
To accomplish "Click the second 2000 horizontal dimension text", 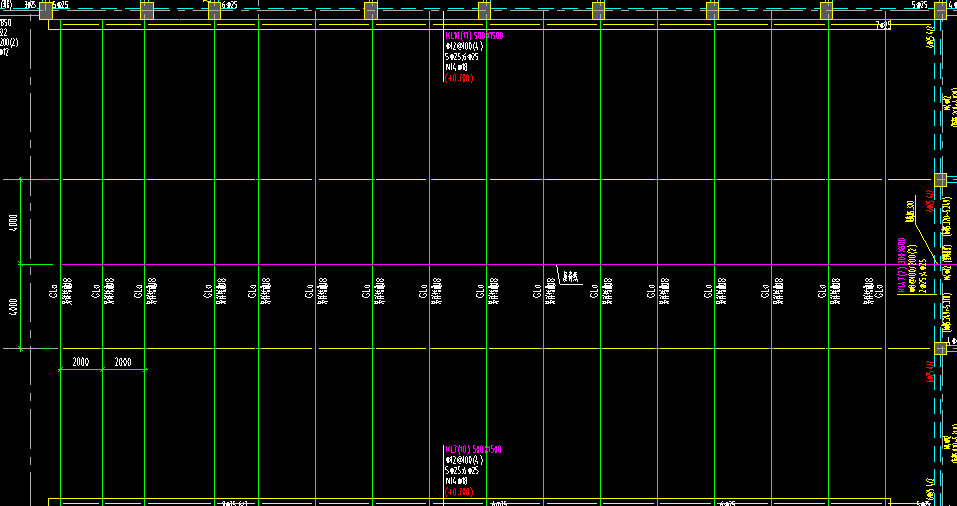I will click(x=123, y=362).
